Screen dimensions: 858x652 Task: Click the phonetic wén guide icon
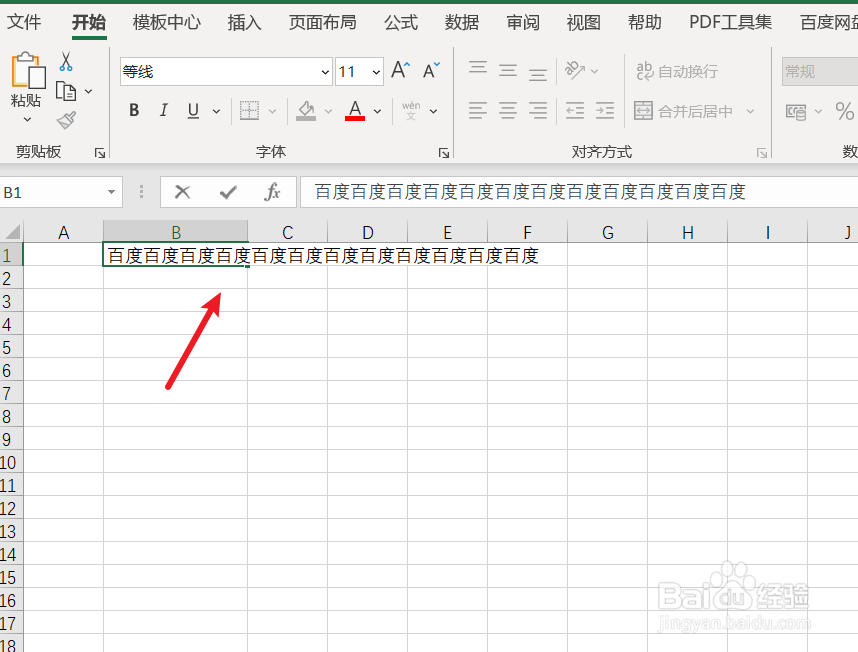coord(411,111)
